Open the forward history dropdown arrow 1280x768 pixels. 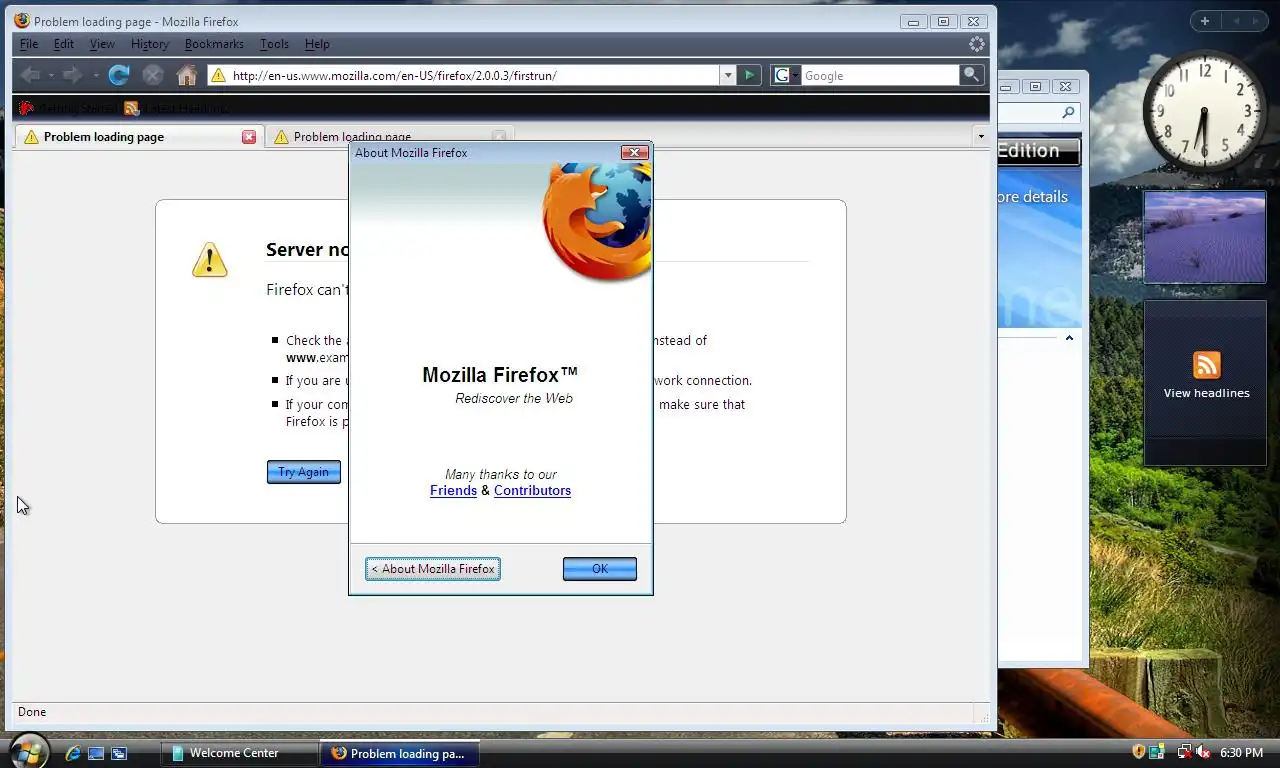coord(96,75)
